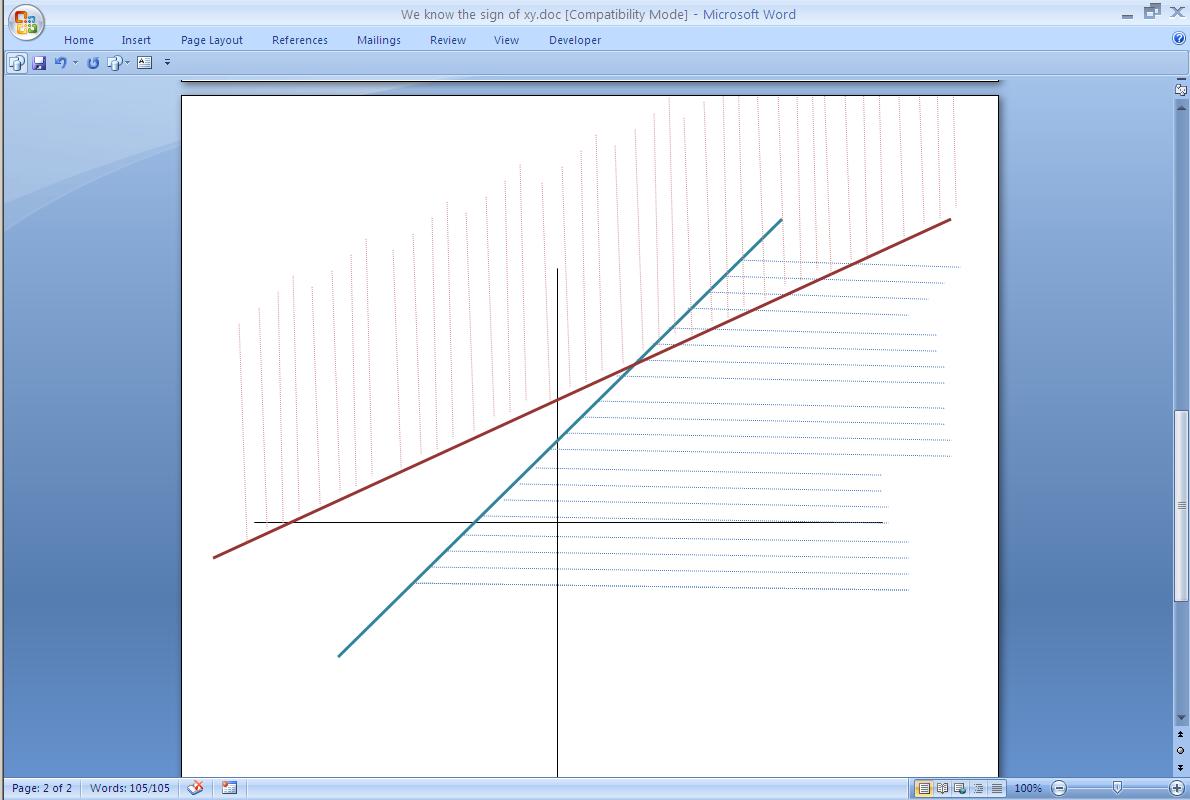Open the Select Browse Object button
1190x800 pixels.
tap(1180, 750)
